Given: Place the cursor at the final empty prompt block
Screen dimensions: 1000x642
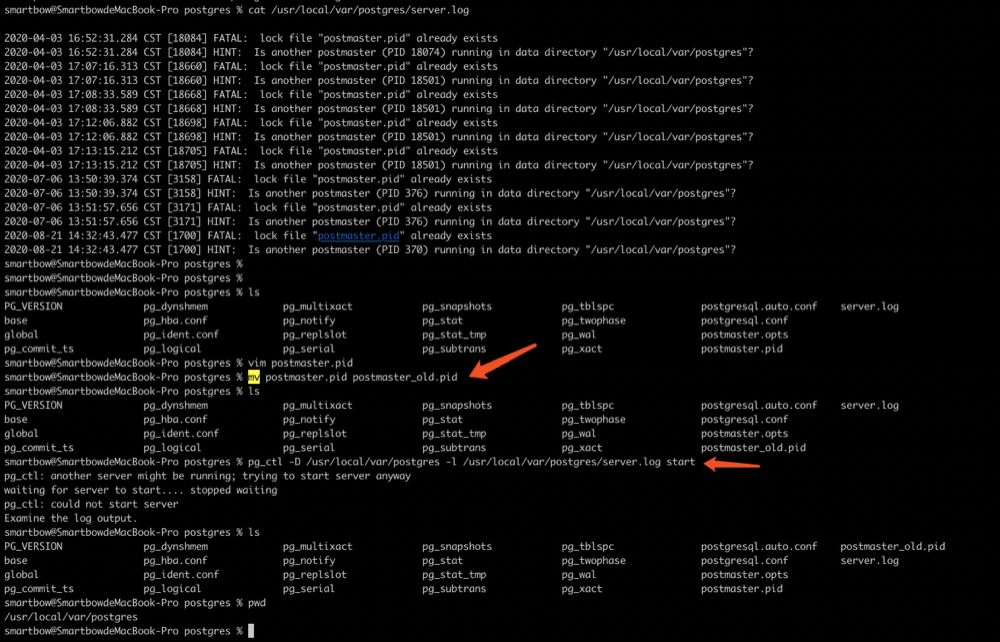Looking at the screenshot, I should [x=251, y=631].
